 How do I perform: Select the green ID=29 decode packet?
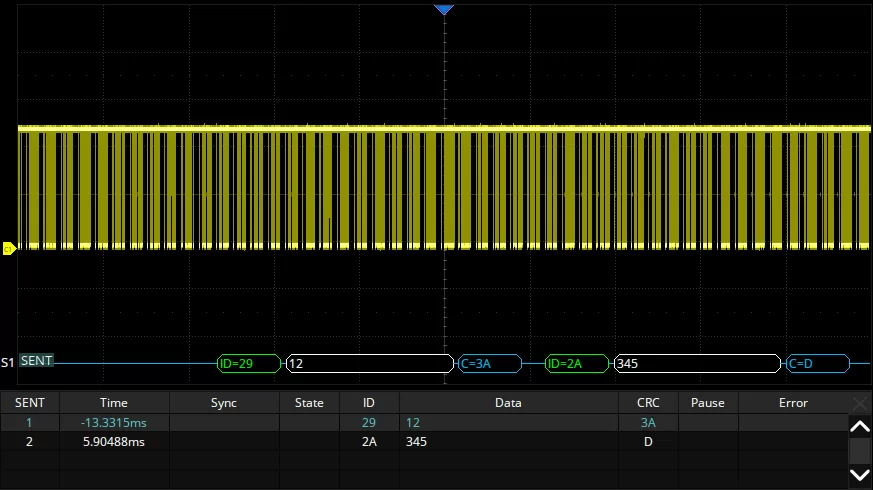(249, 364)
